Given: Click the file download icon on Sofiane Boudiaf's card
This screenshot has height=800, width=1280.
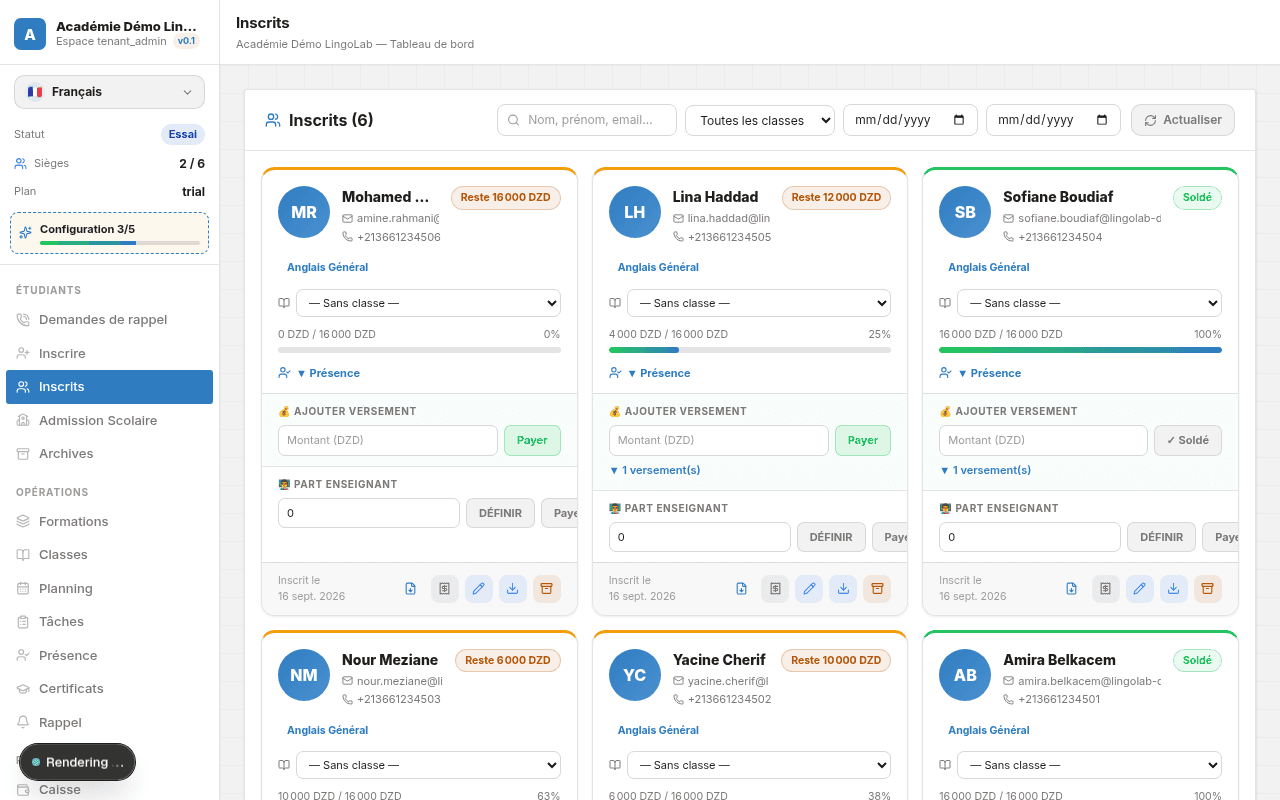Looking at the screenshot, I should (x=1072, y=588).
